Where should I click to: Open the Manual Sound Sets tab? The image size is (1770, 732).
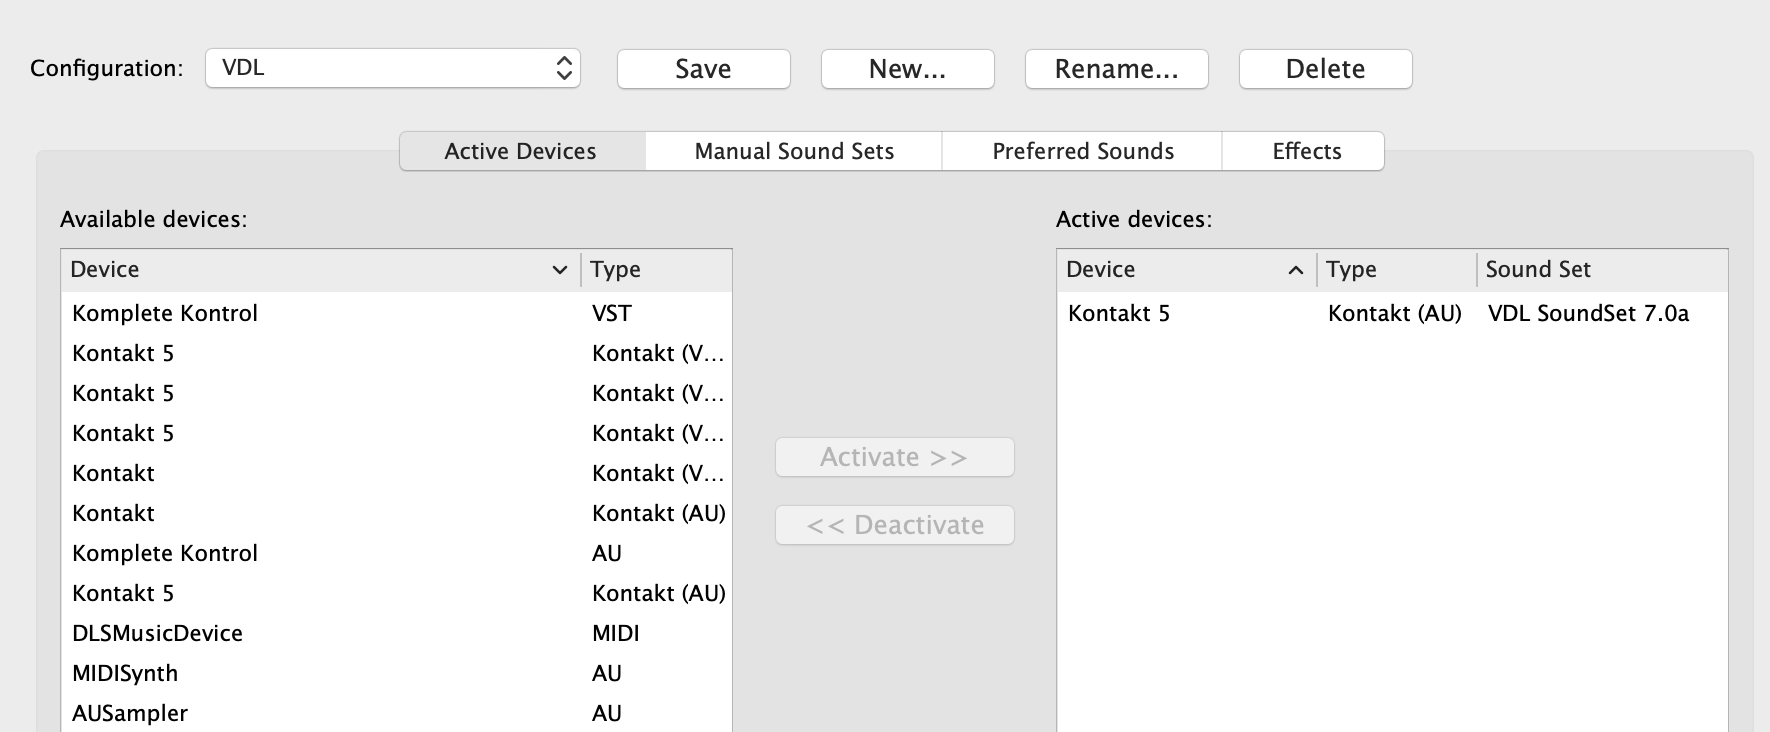pyautogui.click(x=794, y=151)
